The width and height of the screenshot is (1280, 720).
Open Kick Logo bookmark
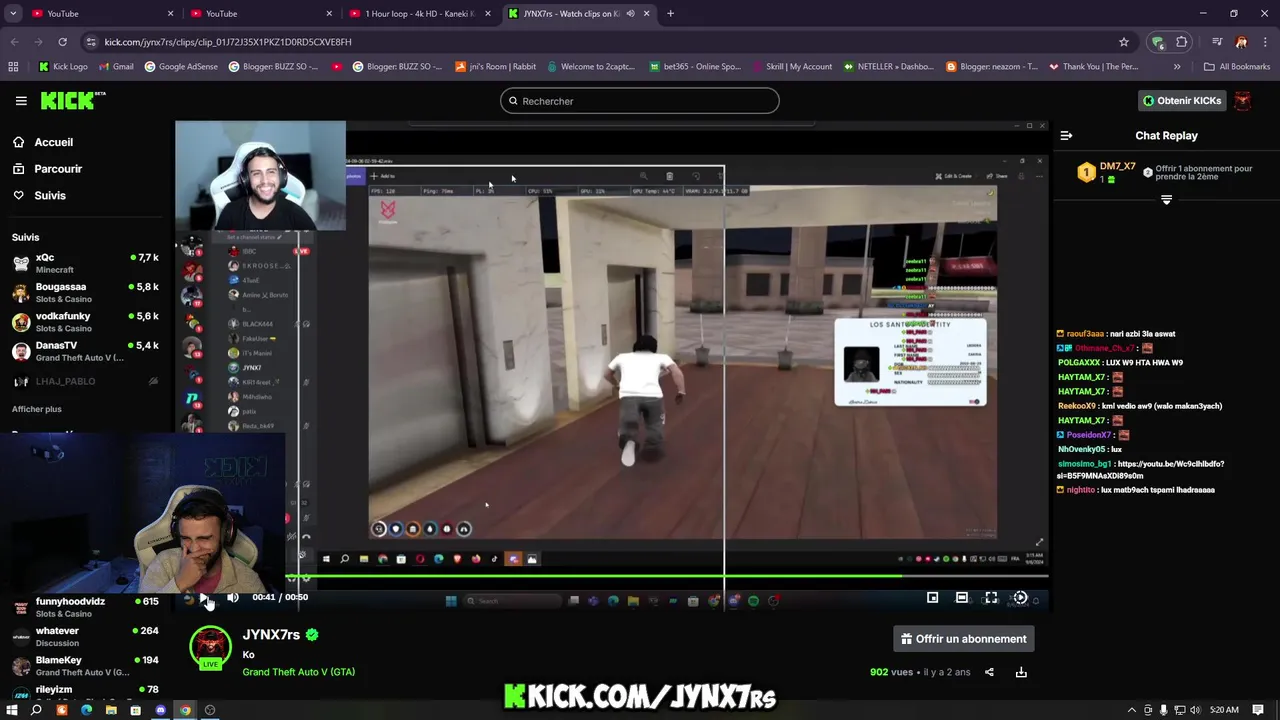coord(62,67)
